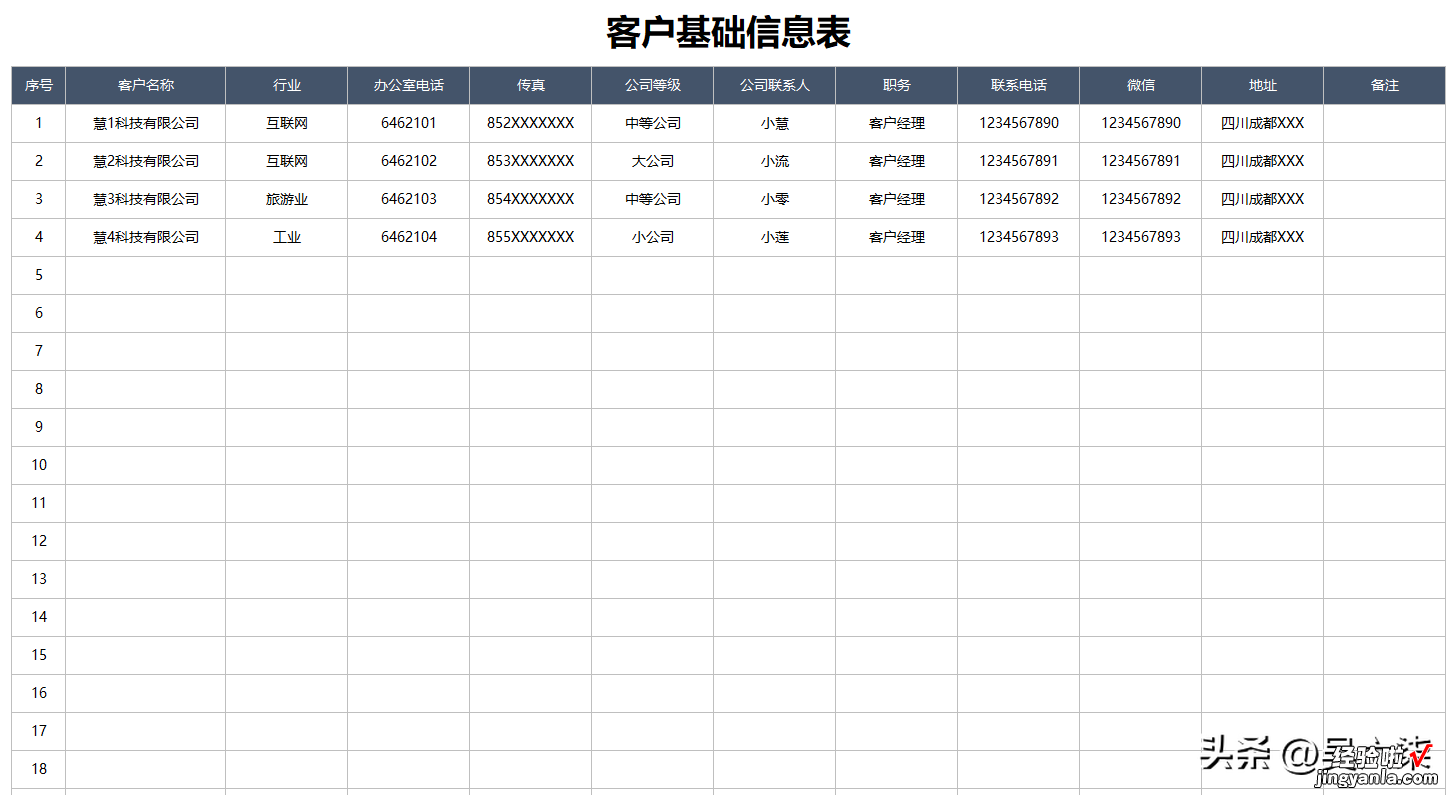The image size is (1454, 795).
Task: Select industry cell 工业
Action: (287, 237)
